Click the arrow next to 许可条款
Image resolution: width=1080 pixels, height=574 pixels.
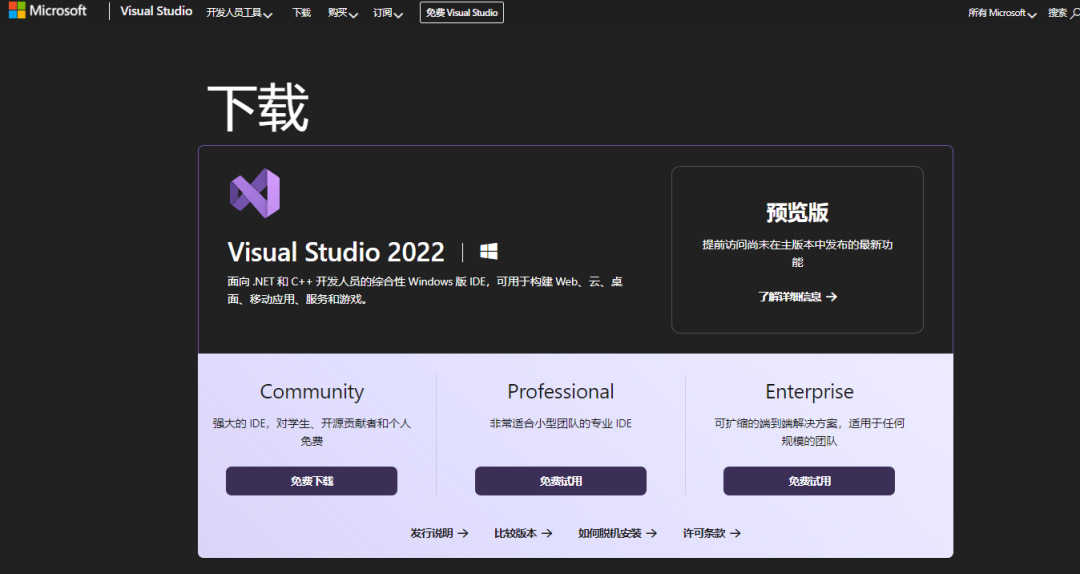click(736, 533)
